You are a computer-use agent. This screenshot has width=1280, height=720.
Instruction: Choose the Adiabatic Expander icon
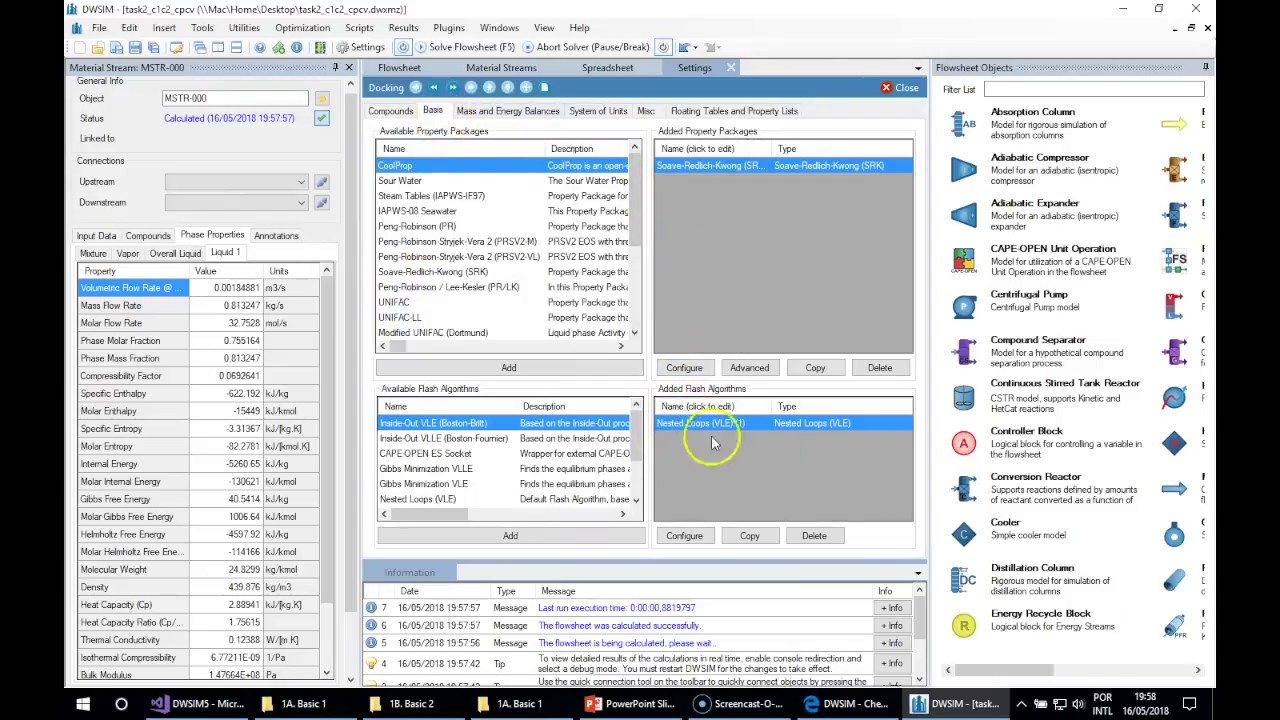(964, 215)
